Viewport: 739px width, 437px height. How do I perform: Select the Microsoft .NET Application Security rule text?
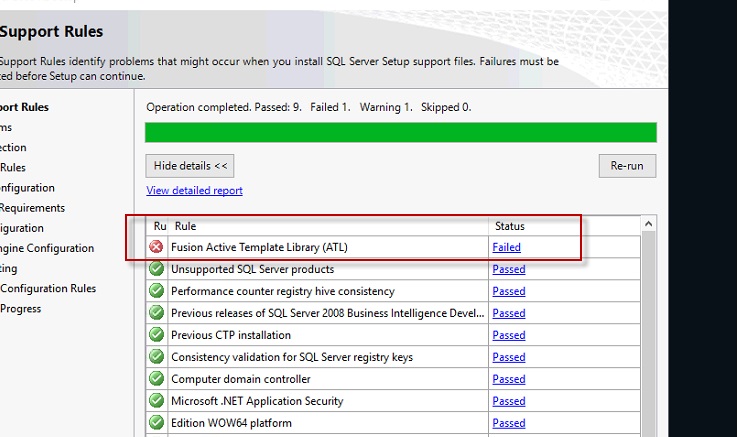tap(257, 401)
